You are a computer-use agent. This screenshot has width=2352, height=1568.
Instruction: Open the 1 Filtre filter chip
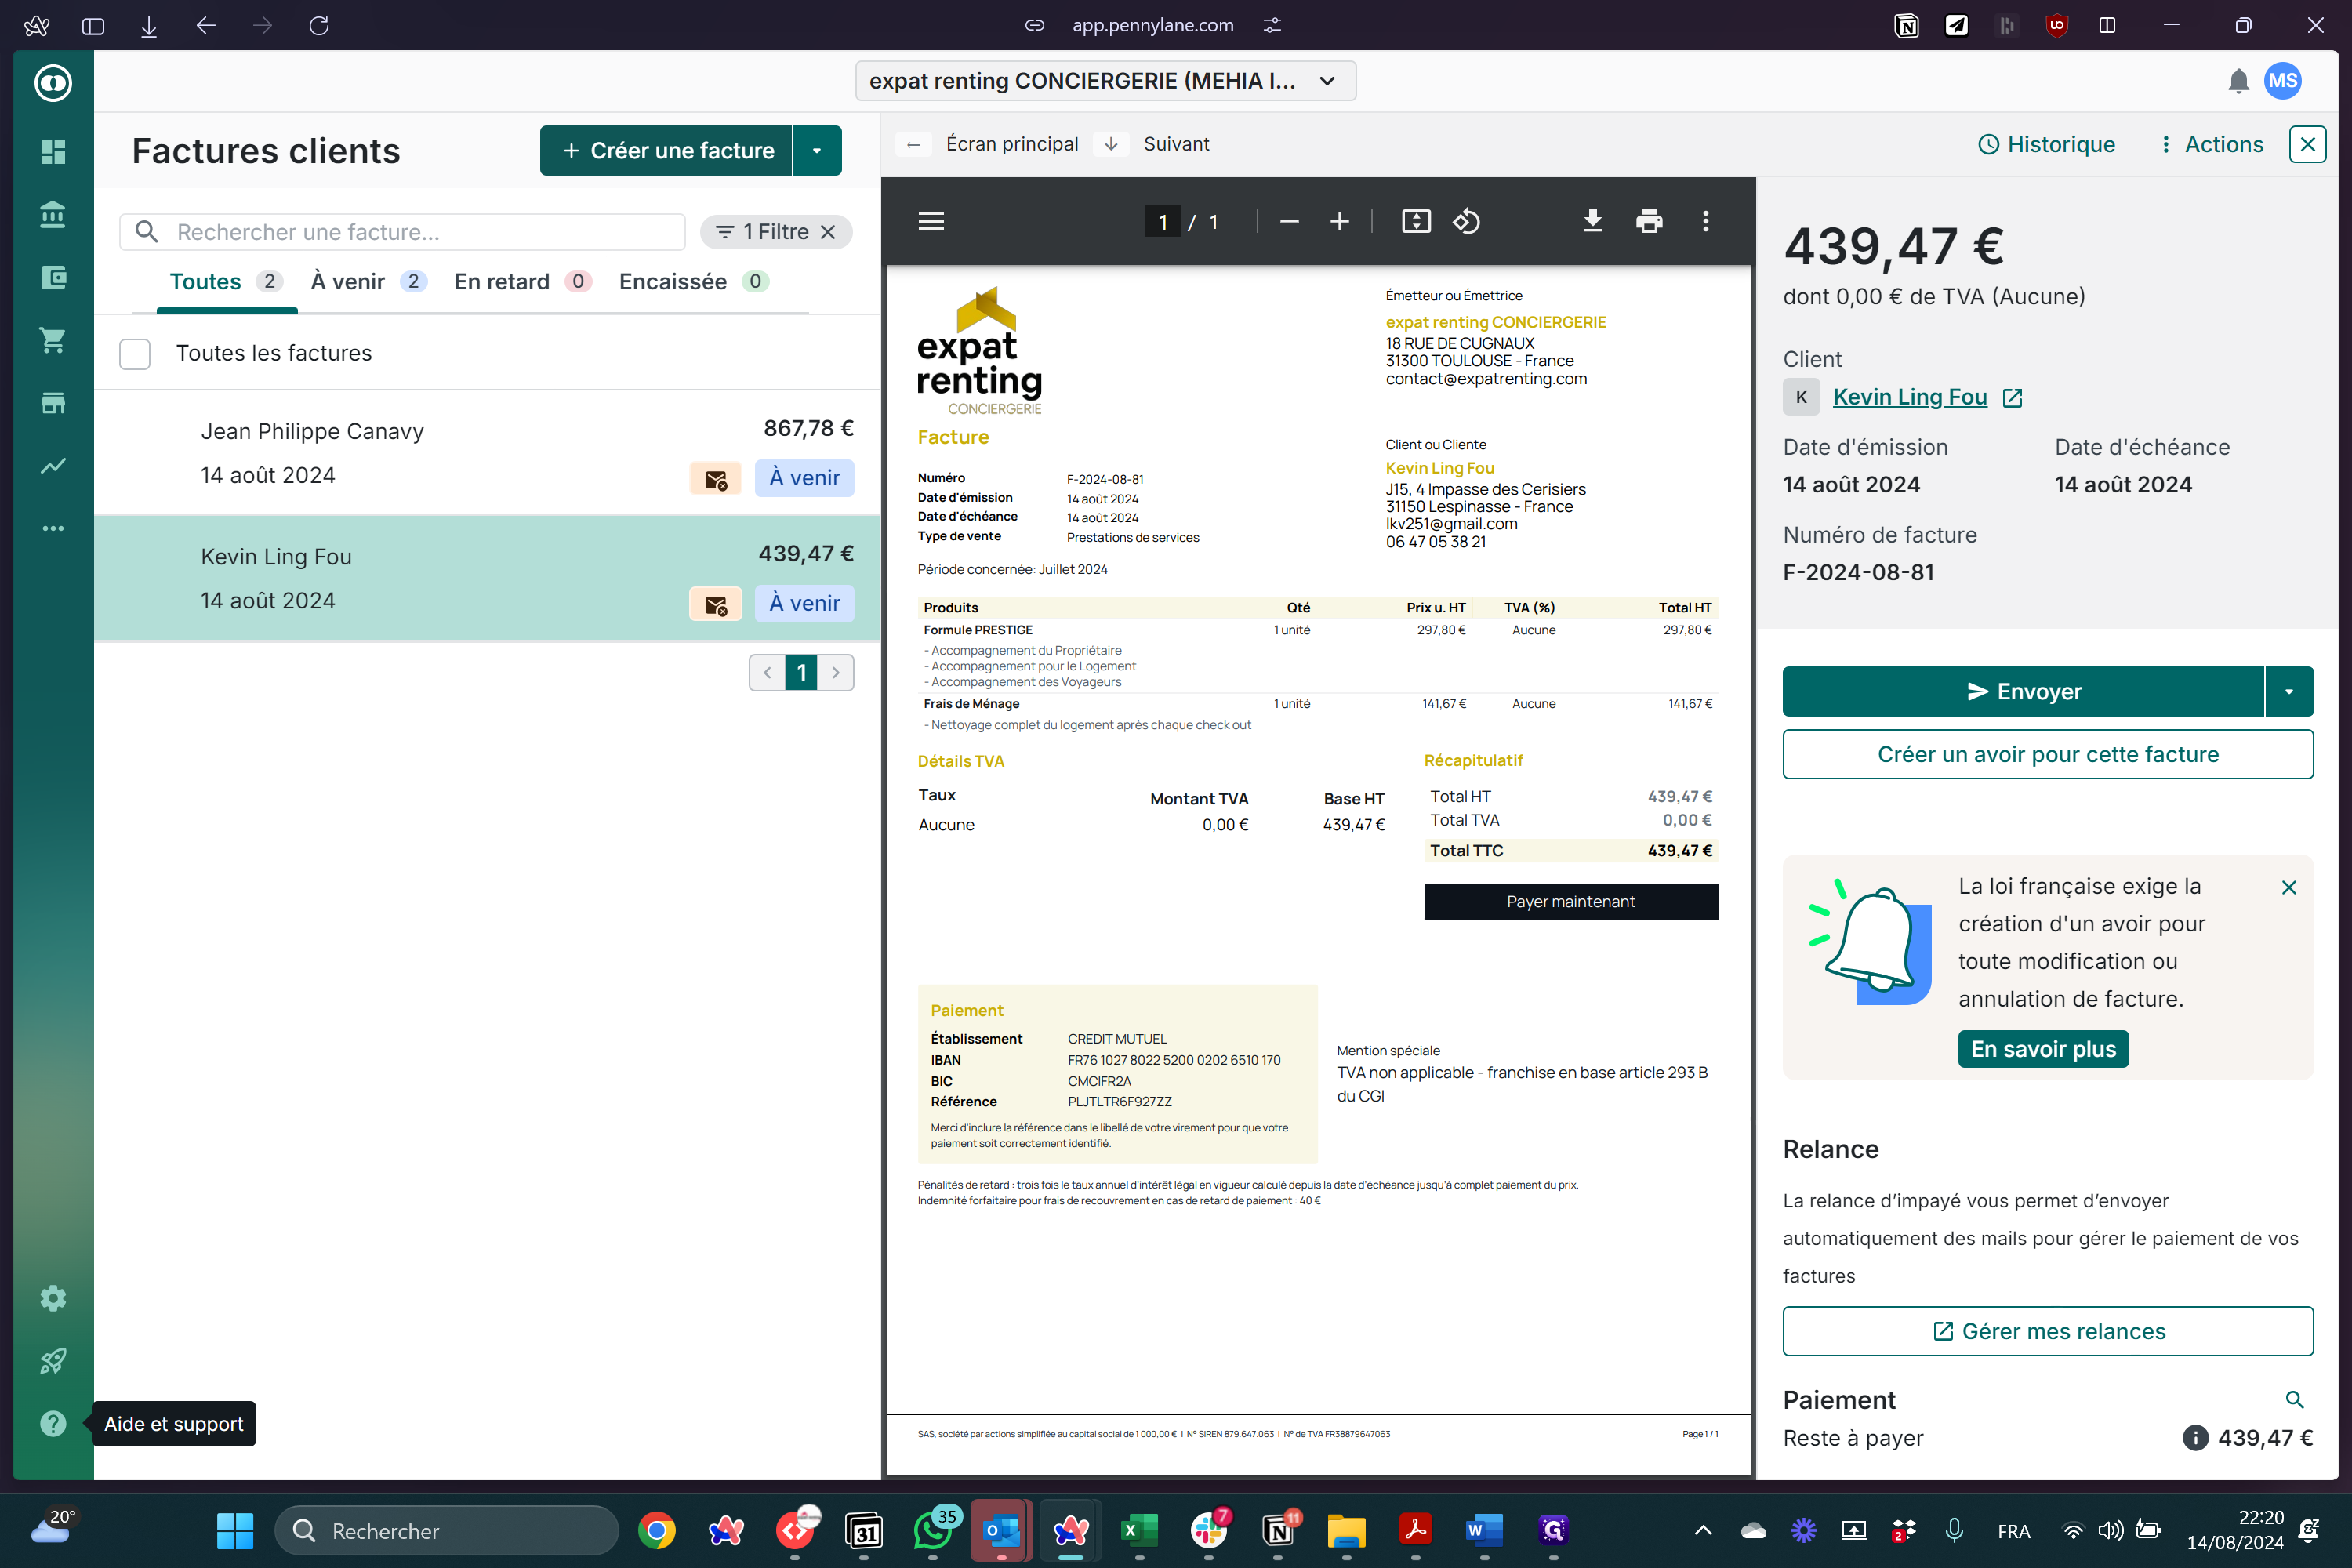[x=763, y=232]
